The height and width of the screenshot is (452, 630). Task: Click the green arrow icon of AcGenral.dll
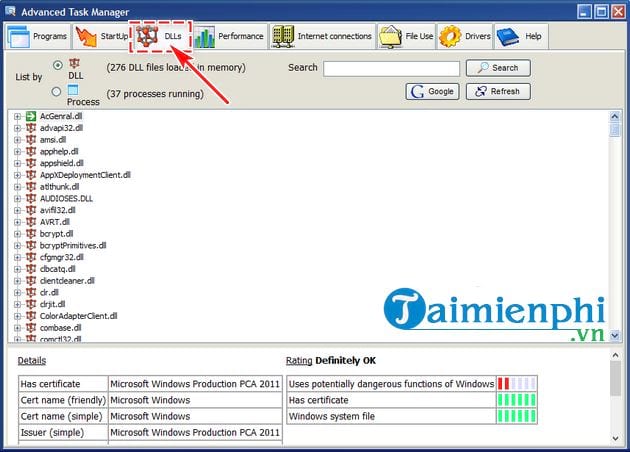coord(31,116)
